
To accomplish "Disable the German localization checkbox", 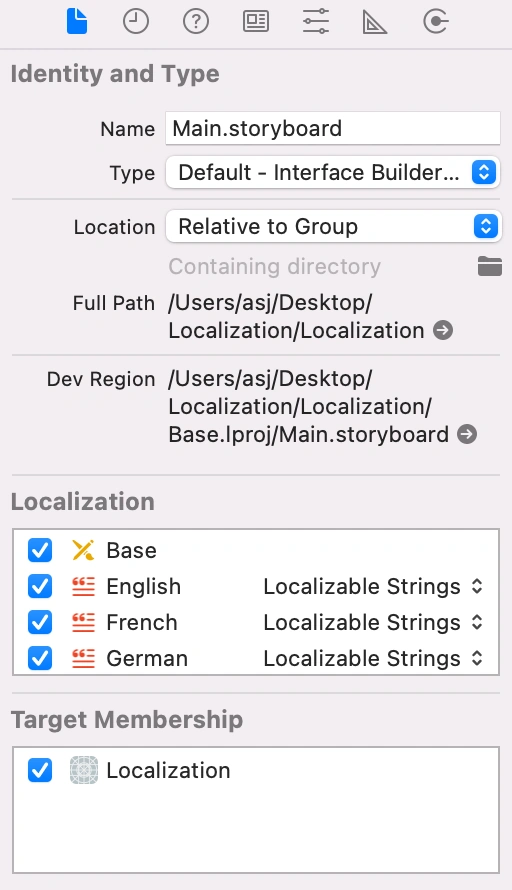I will (40, 658).
